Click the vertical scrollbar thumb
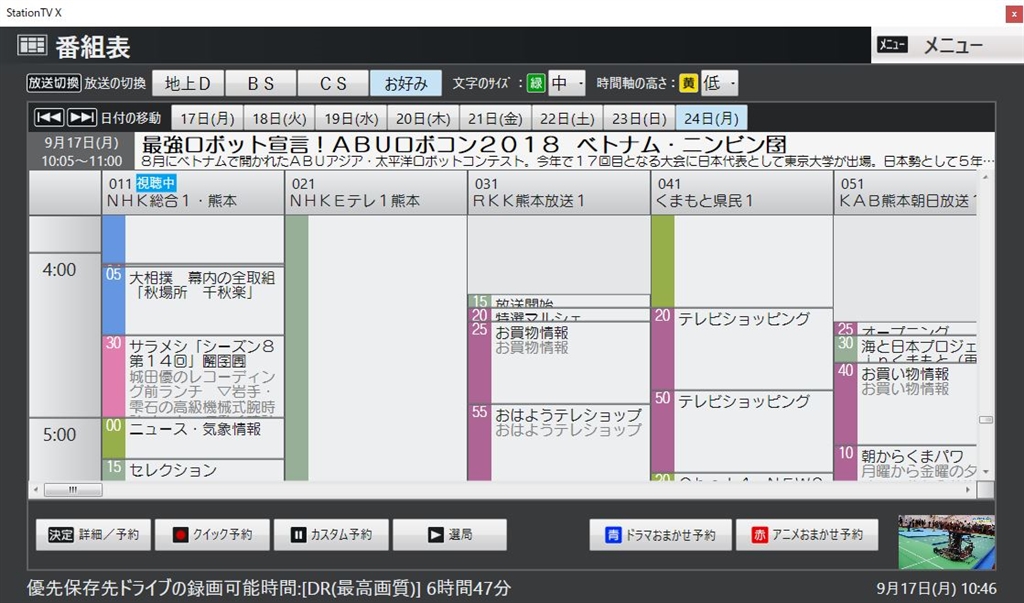 (985, 419)
